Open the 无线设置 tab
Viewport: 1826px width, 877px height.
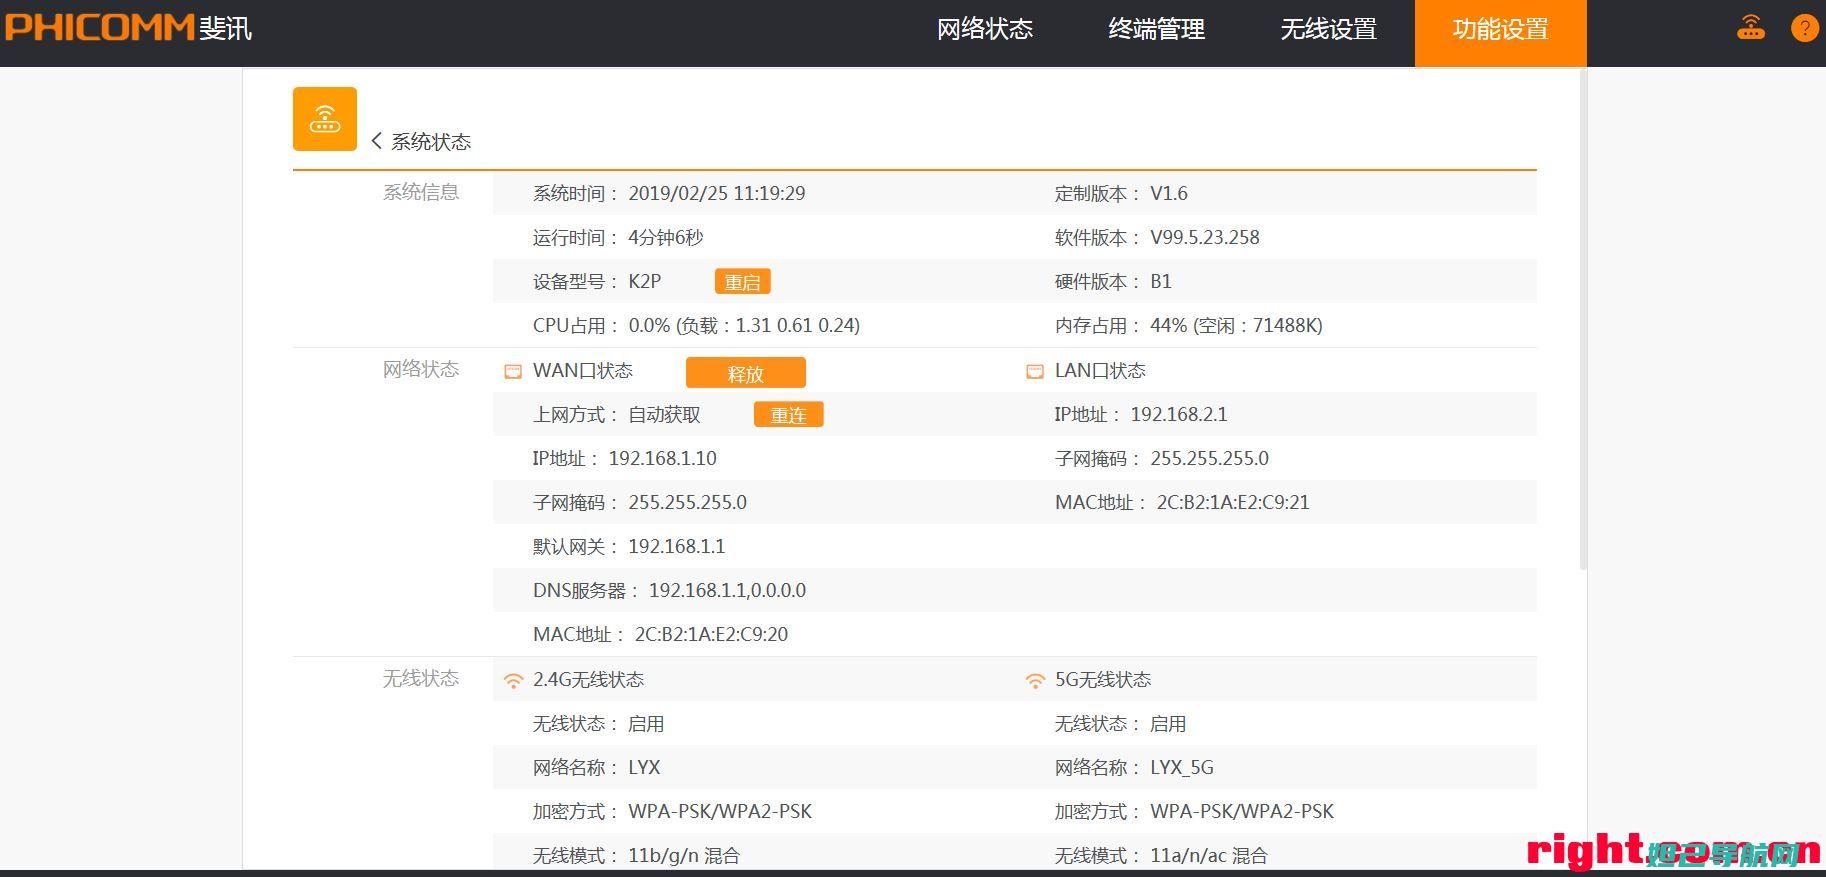pos(1328,30)
